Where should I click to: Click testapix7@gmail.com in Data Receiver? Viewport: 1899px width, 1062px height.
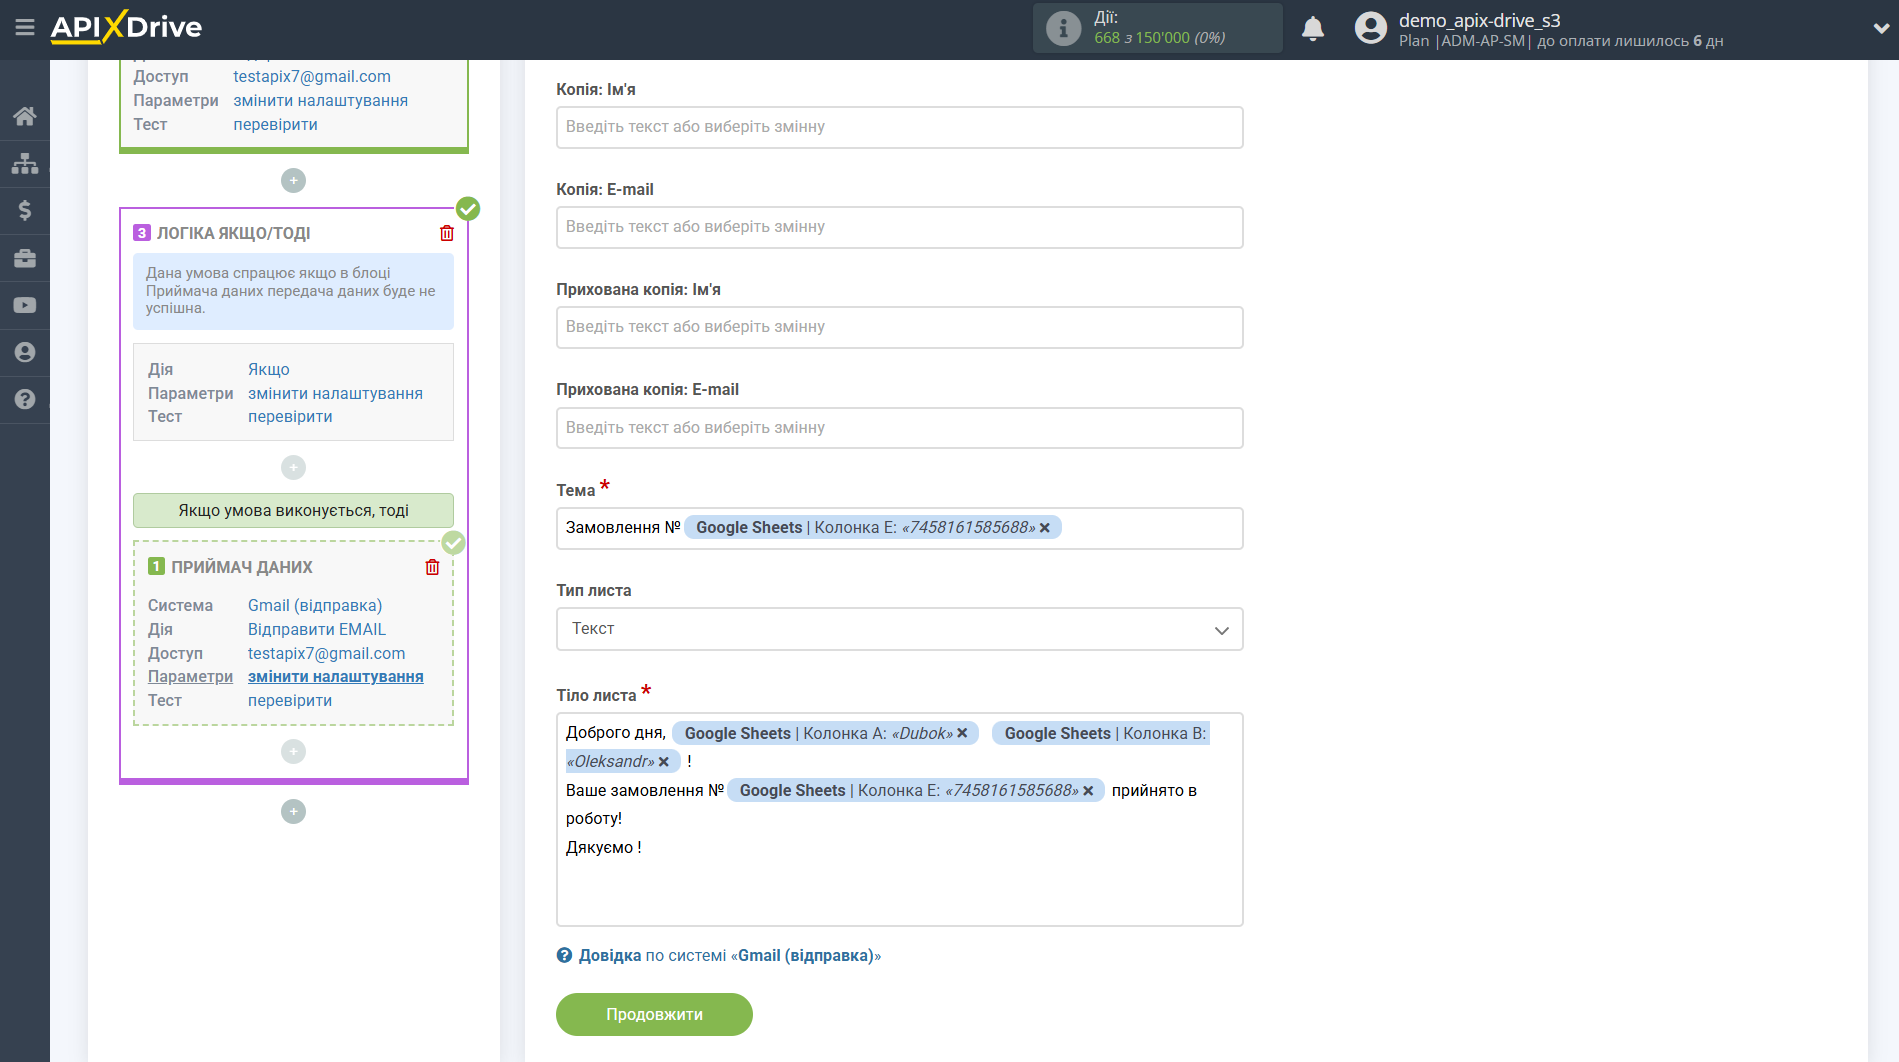coord(326,653)
